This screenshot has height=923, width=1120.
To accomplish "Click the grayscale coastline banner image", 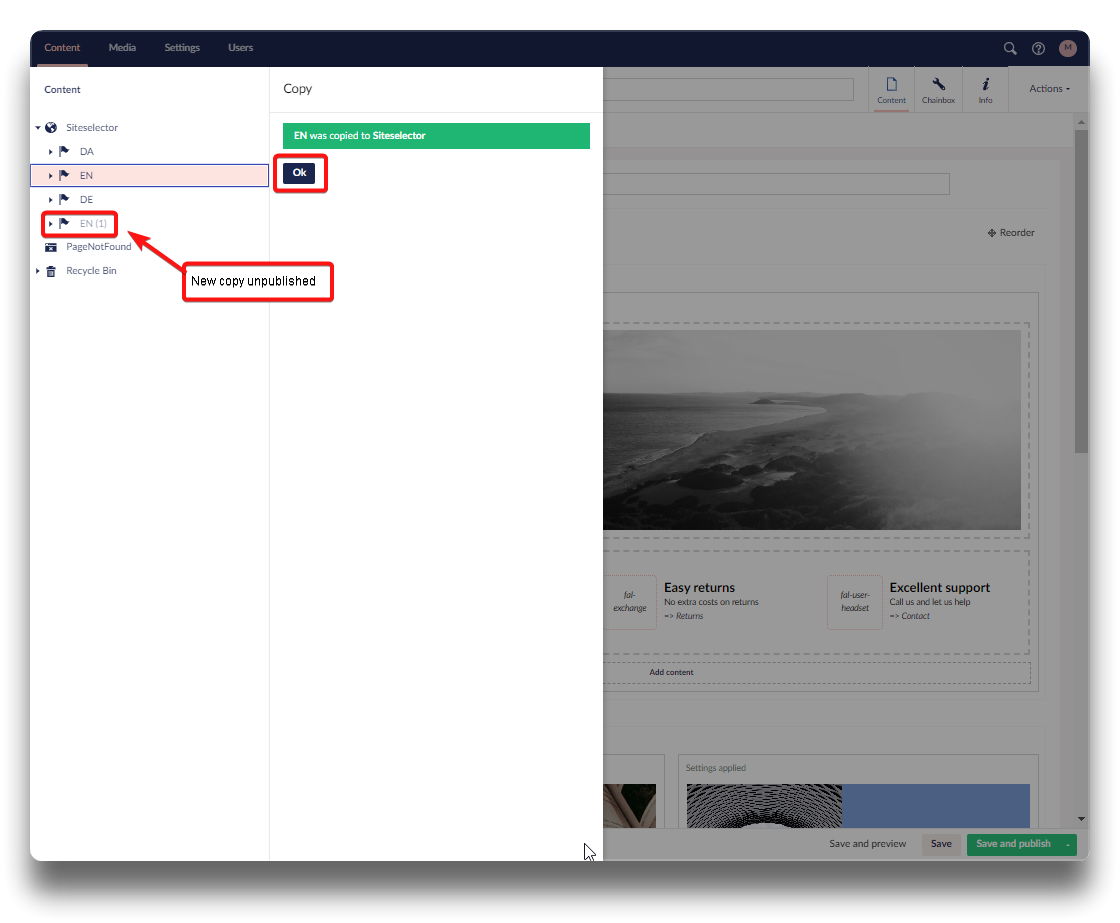I will pos(811,429).
